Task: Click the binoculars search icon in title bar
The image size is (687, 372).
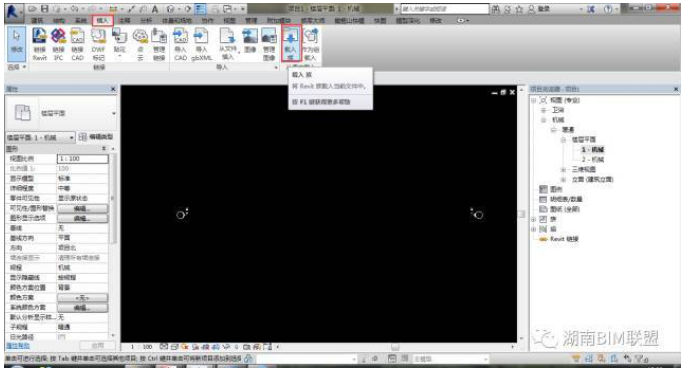Action: (x=496, y=9)
